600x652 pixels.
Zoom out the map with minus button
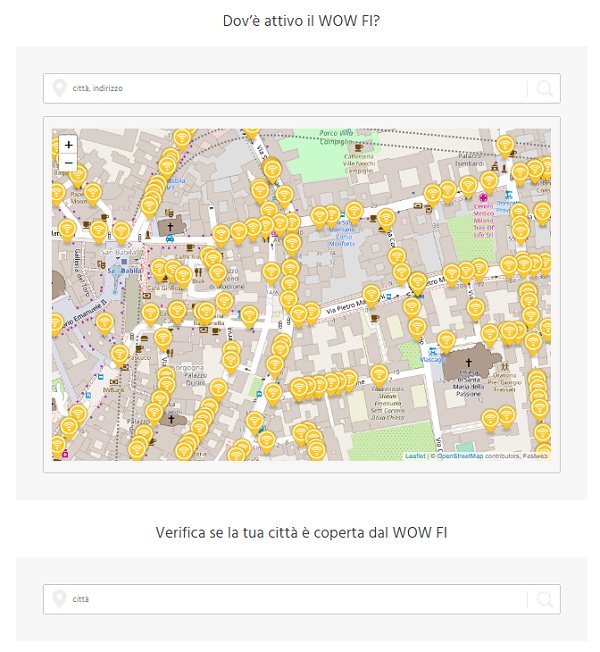69,163
